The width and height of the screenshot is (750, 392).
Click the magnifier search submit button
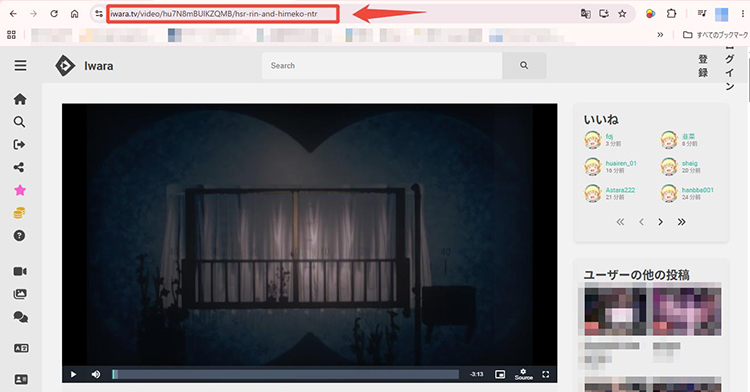click(524, 65)
